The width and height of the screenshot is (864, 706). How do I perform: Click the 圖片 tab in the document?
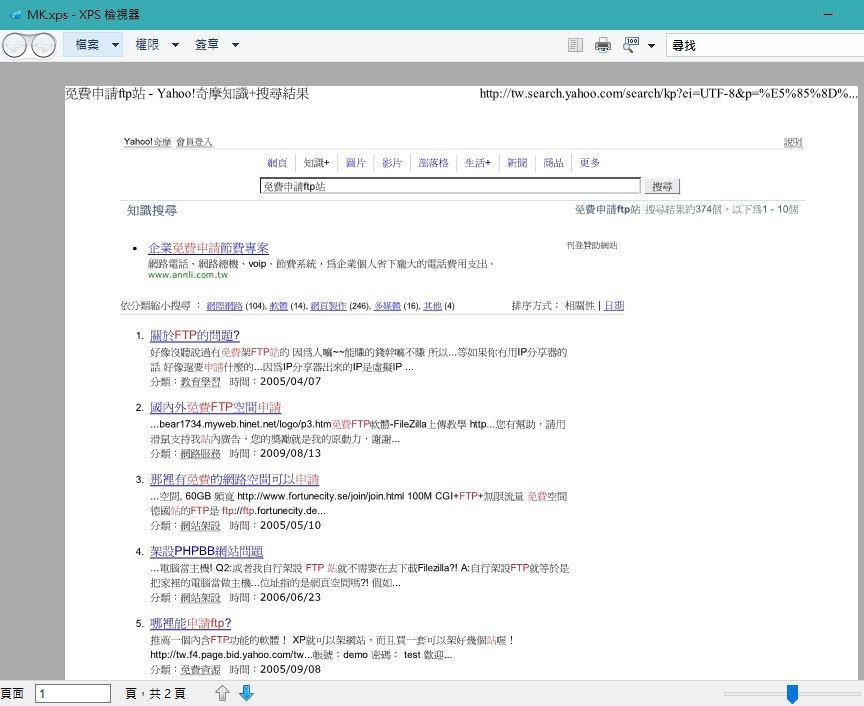(x=355, y=163)
